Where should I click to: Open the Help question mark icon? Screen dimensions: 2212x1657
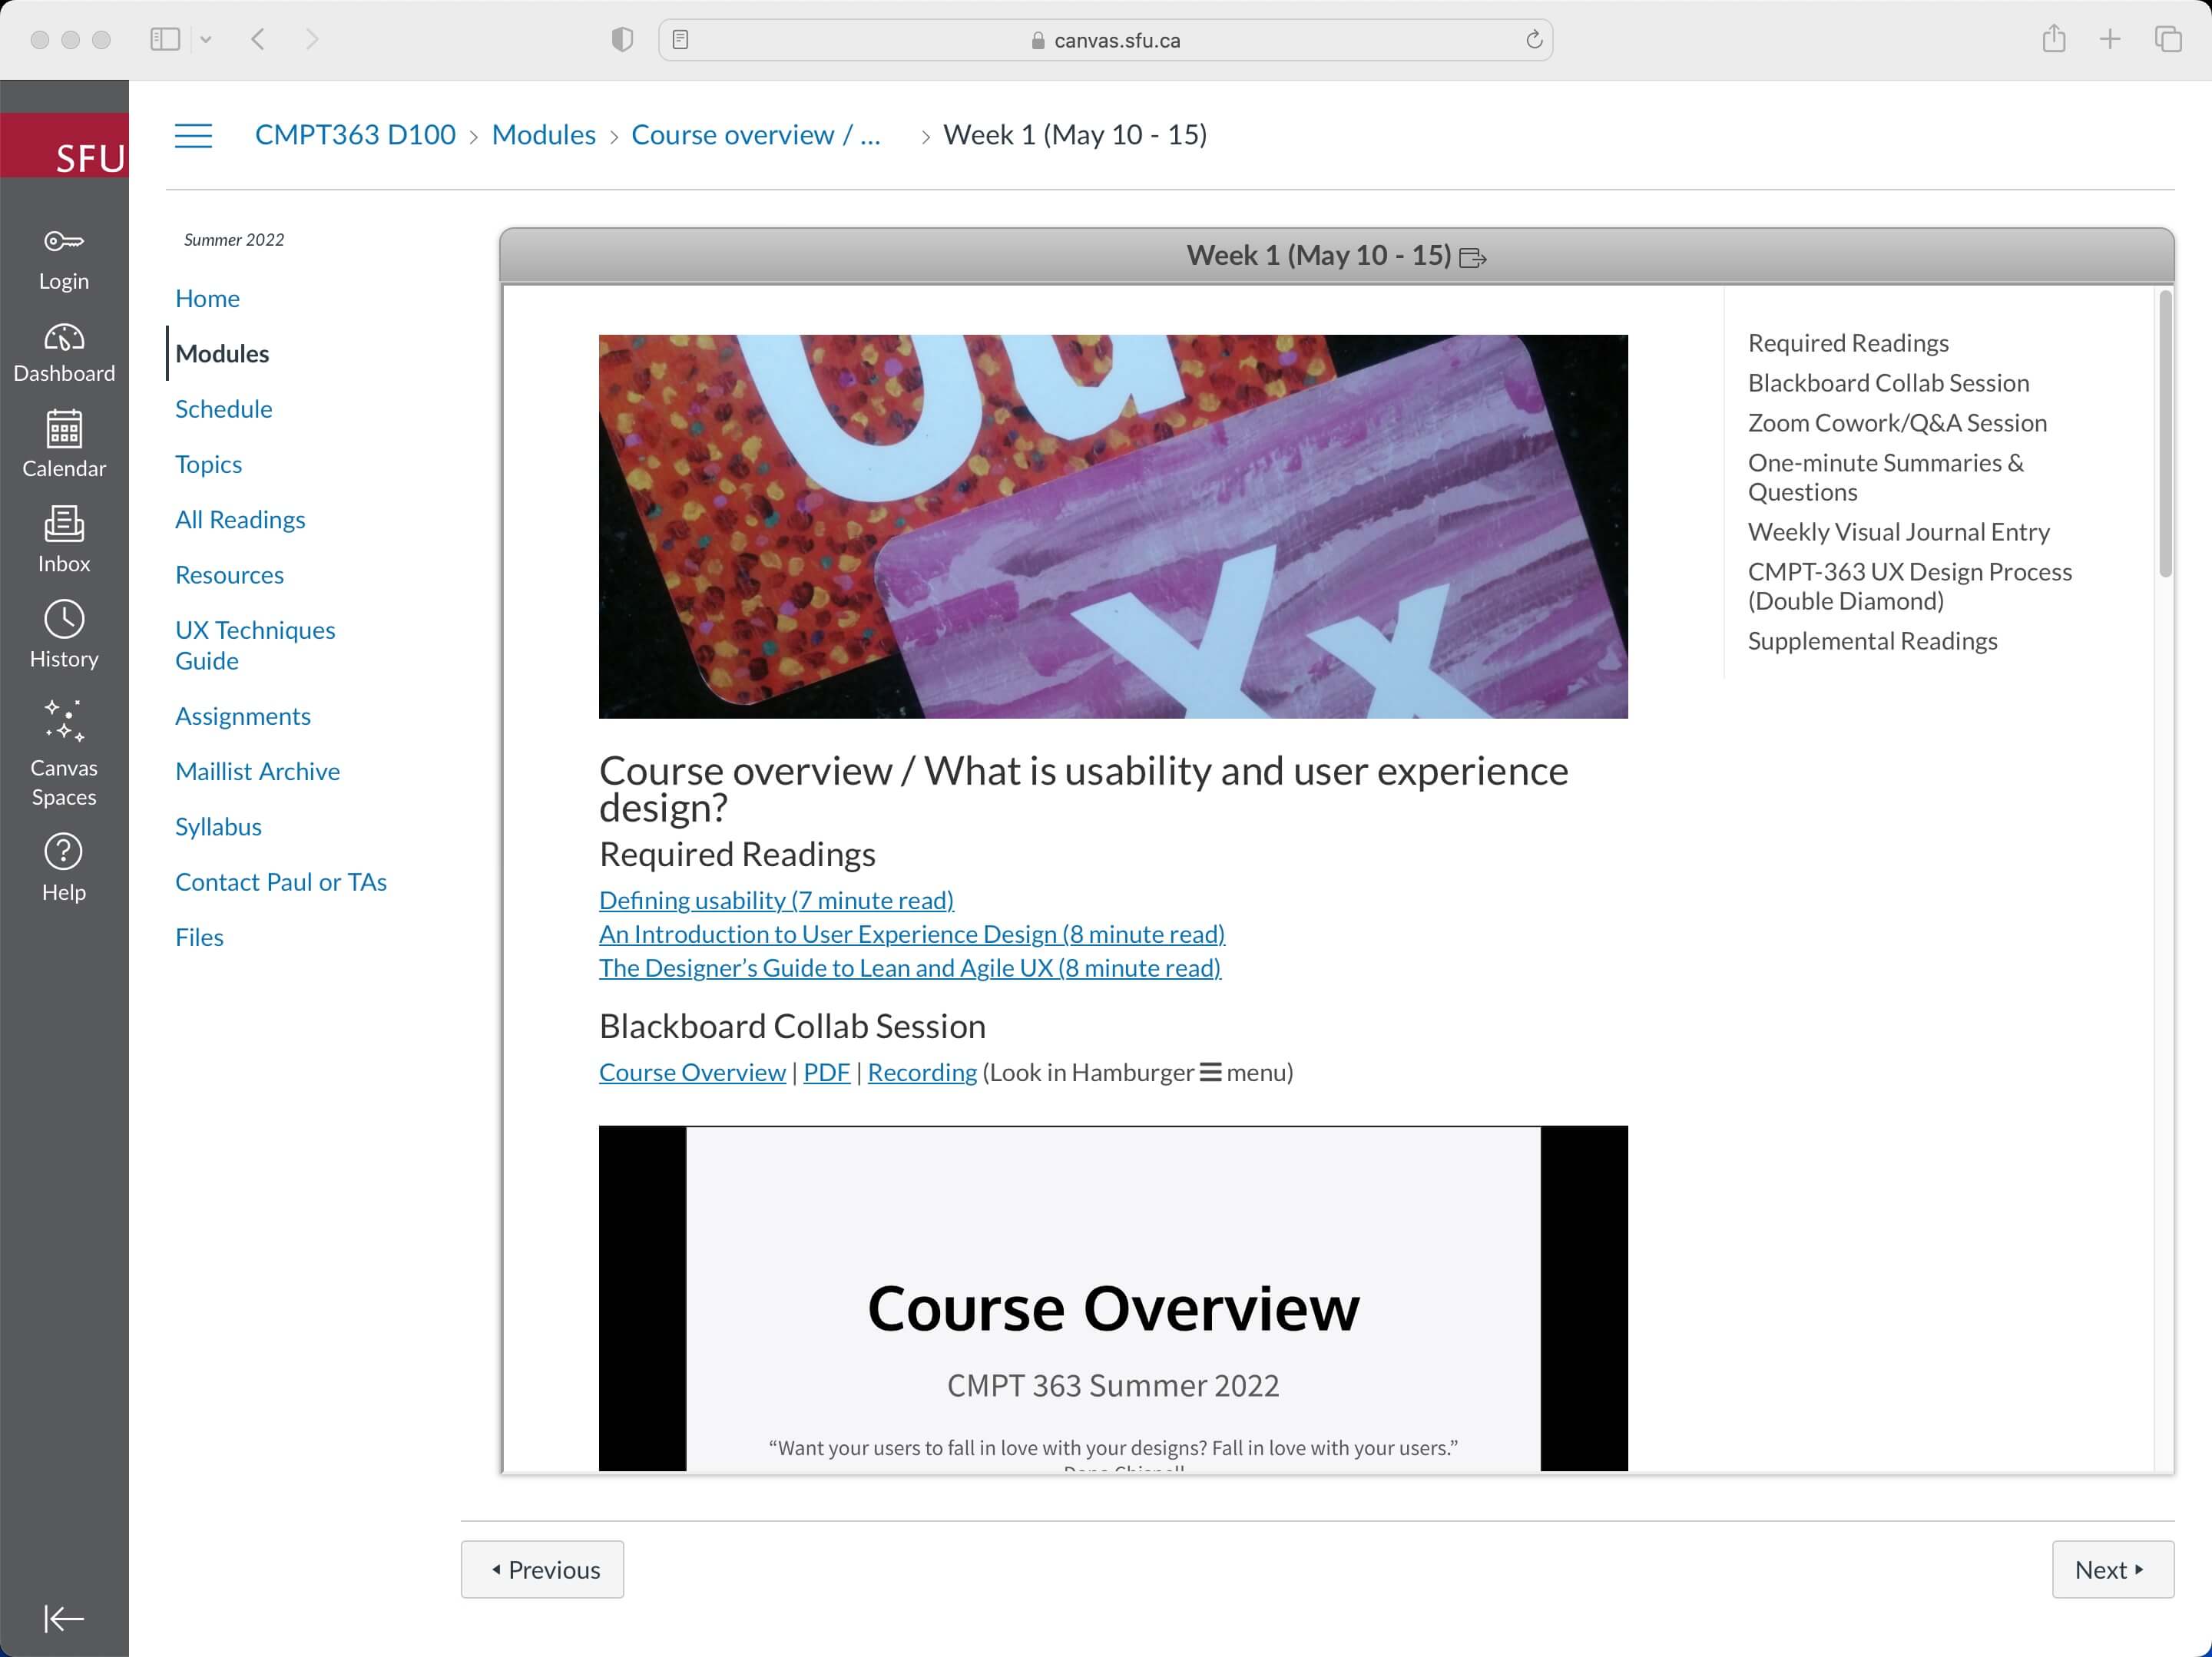[64, 852]
